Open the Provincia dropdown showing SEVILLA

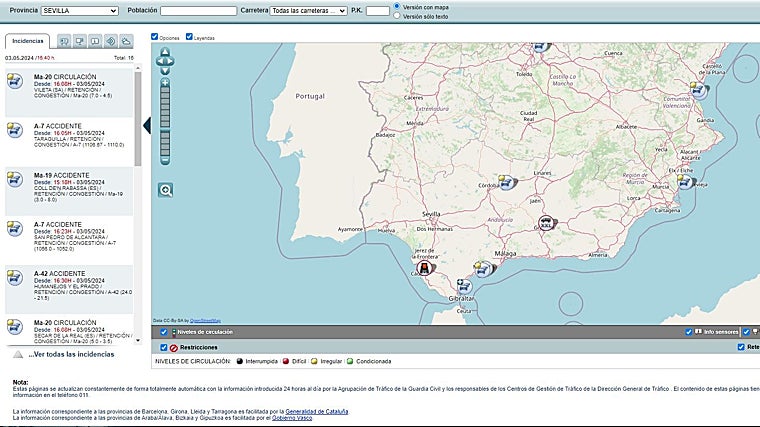[79, 11]
